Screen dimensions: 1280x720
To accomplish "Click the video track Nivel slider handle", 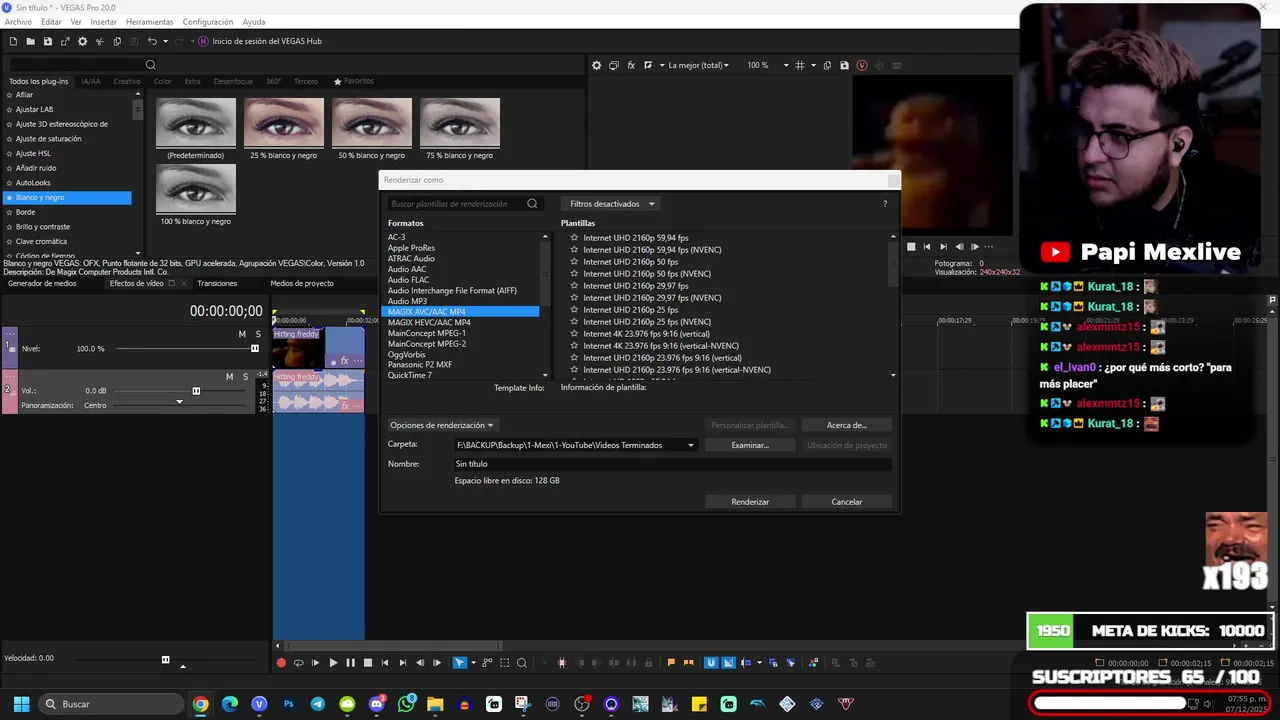I will coord(254,348).
